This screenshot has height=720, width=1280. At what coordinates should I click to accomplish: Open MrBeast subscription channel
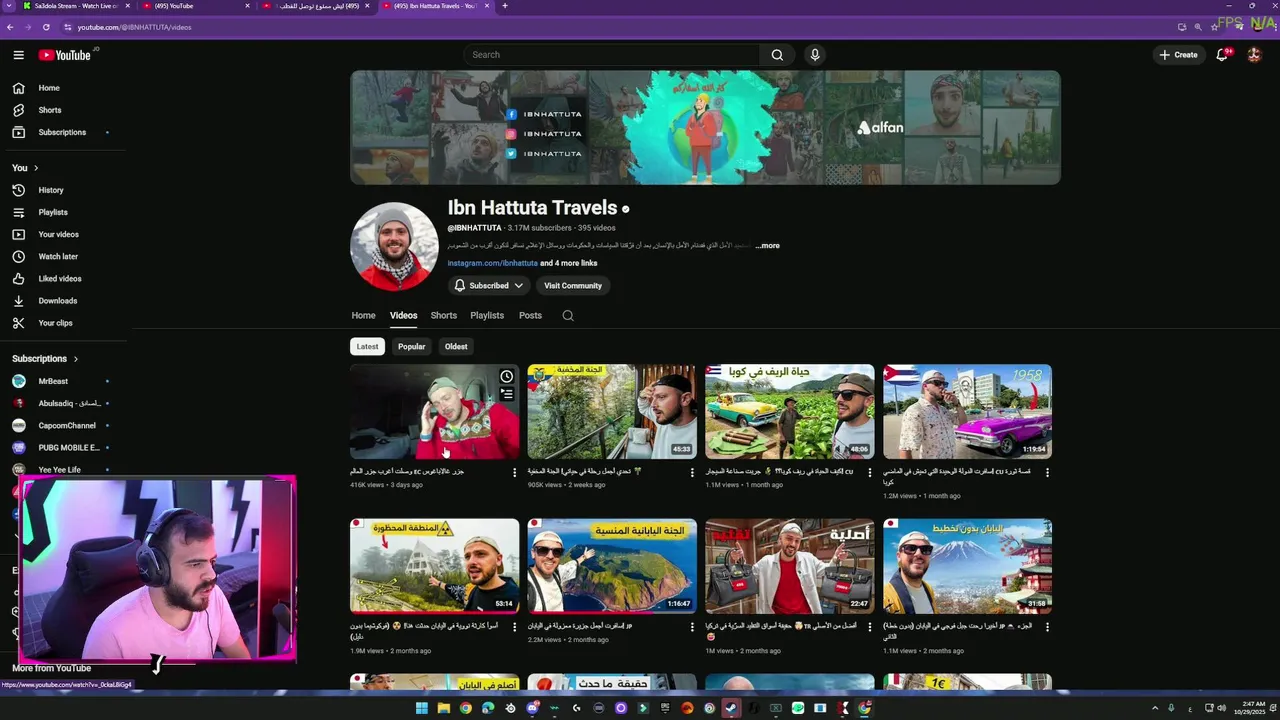53,381
